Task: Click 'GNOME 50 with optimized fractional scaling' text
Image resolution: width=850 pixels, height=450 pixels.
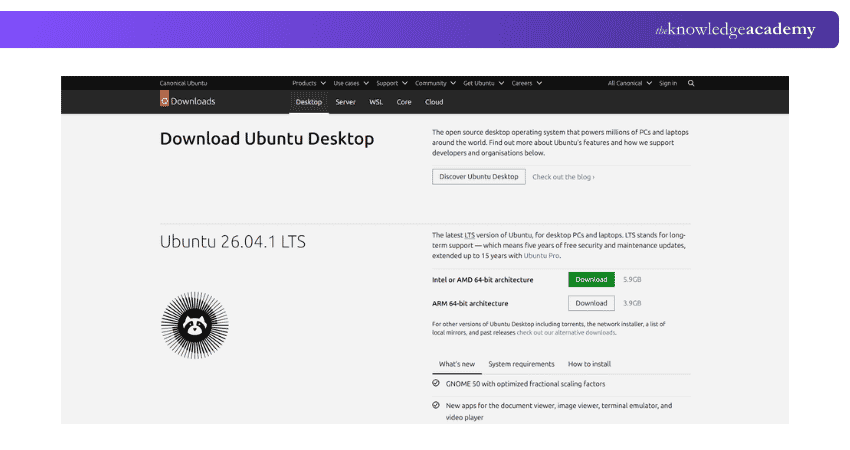Action: 525,384
